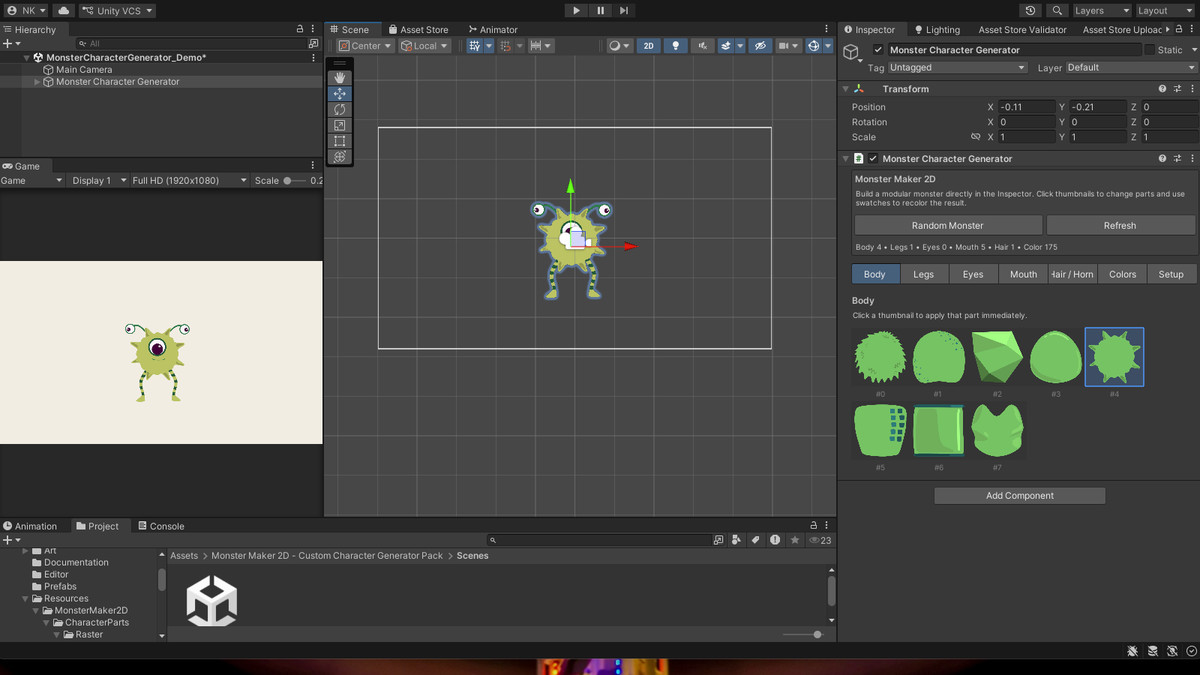Open the Undo History icon
The height and width of the screenshot is (675, 1200).
pyautogui.click(x=1031, y=10)
